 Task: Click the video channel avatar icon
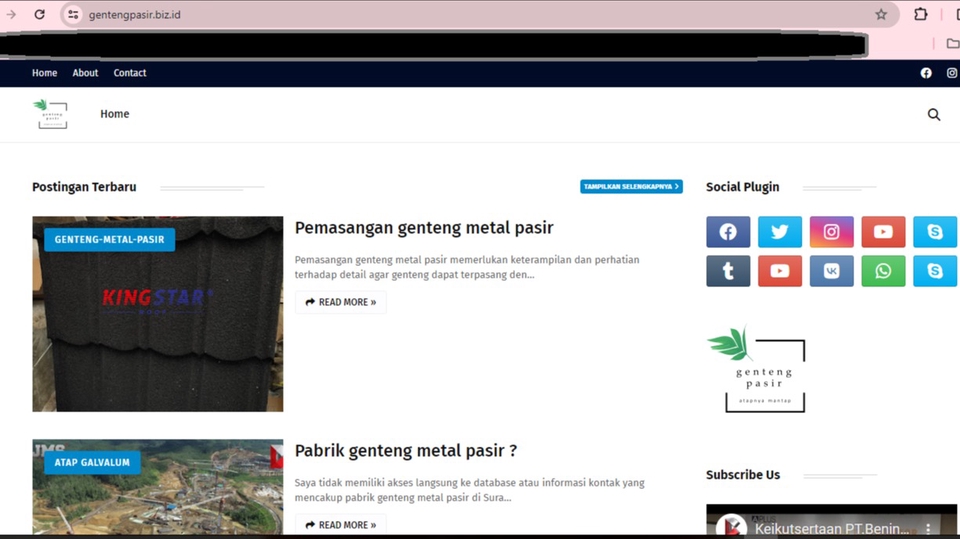pyautogui.click(x=731, y=527)
